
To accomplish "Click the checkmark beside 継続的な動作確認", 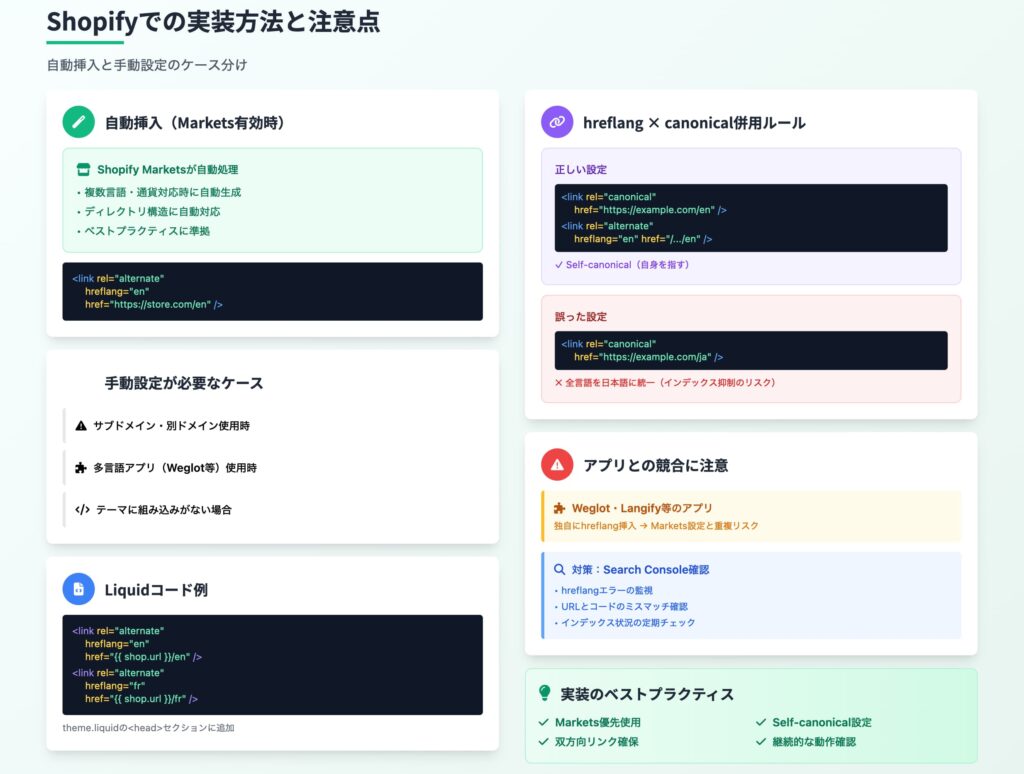I will [761, 742].
